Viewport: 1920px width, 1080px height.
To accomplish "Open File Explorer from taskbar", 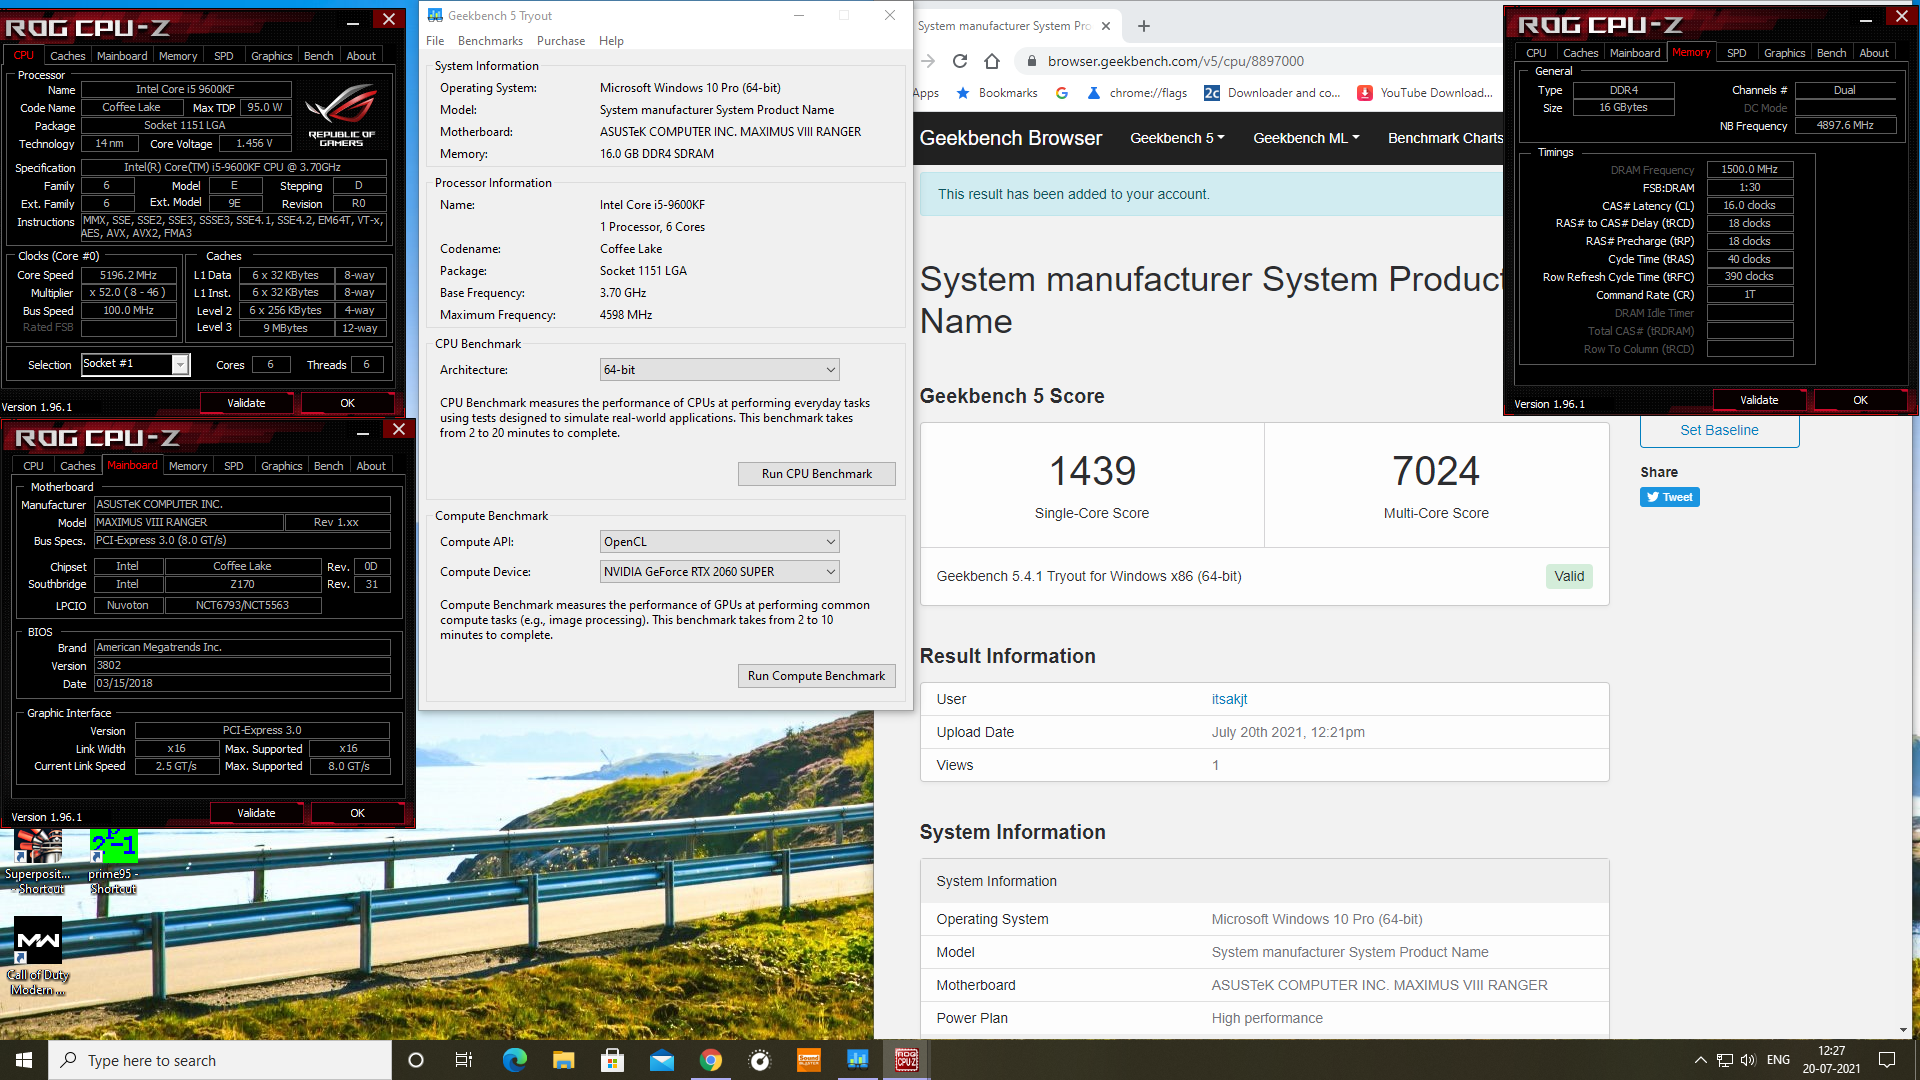I will pos(563,1060).
